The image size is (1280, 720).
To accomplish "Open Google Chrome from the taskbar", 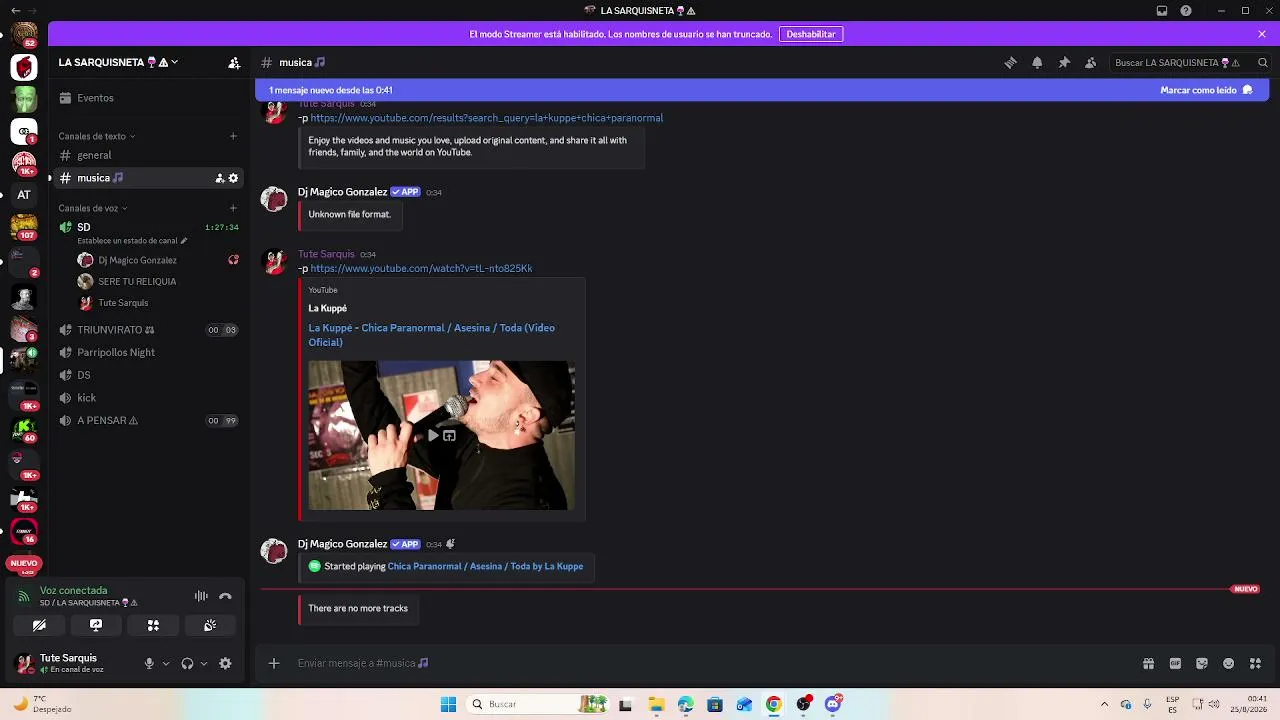I will click(774, 704).
